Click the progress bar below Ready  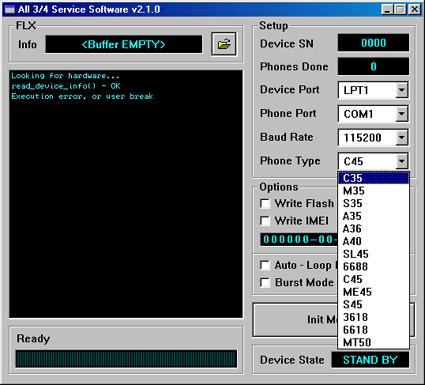[126, 359]
